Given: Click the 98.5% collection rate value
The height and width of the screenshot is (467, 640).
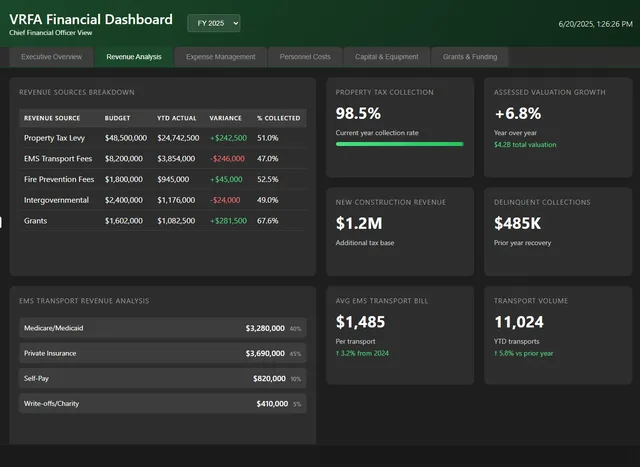Looking at the screenshot, I should (x=358, y=113).
